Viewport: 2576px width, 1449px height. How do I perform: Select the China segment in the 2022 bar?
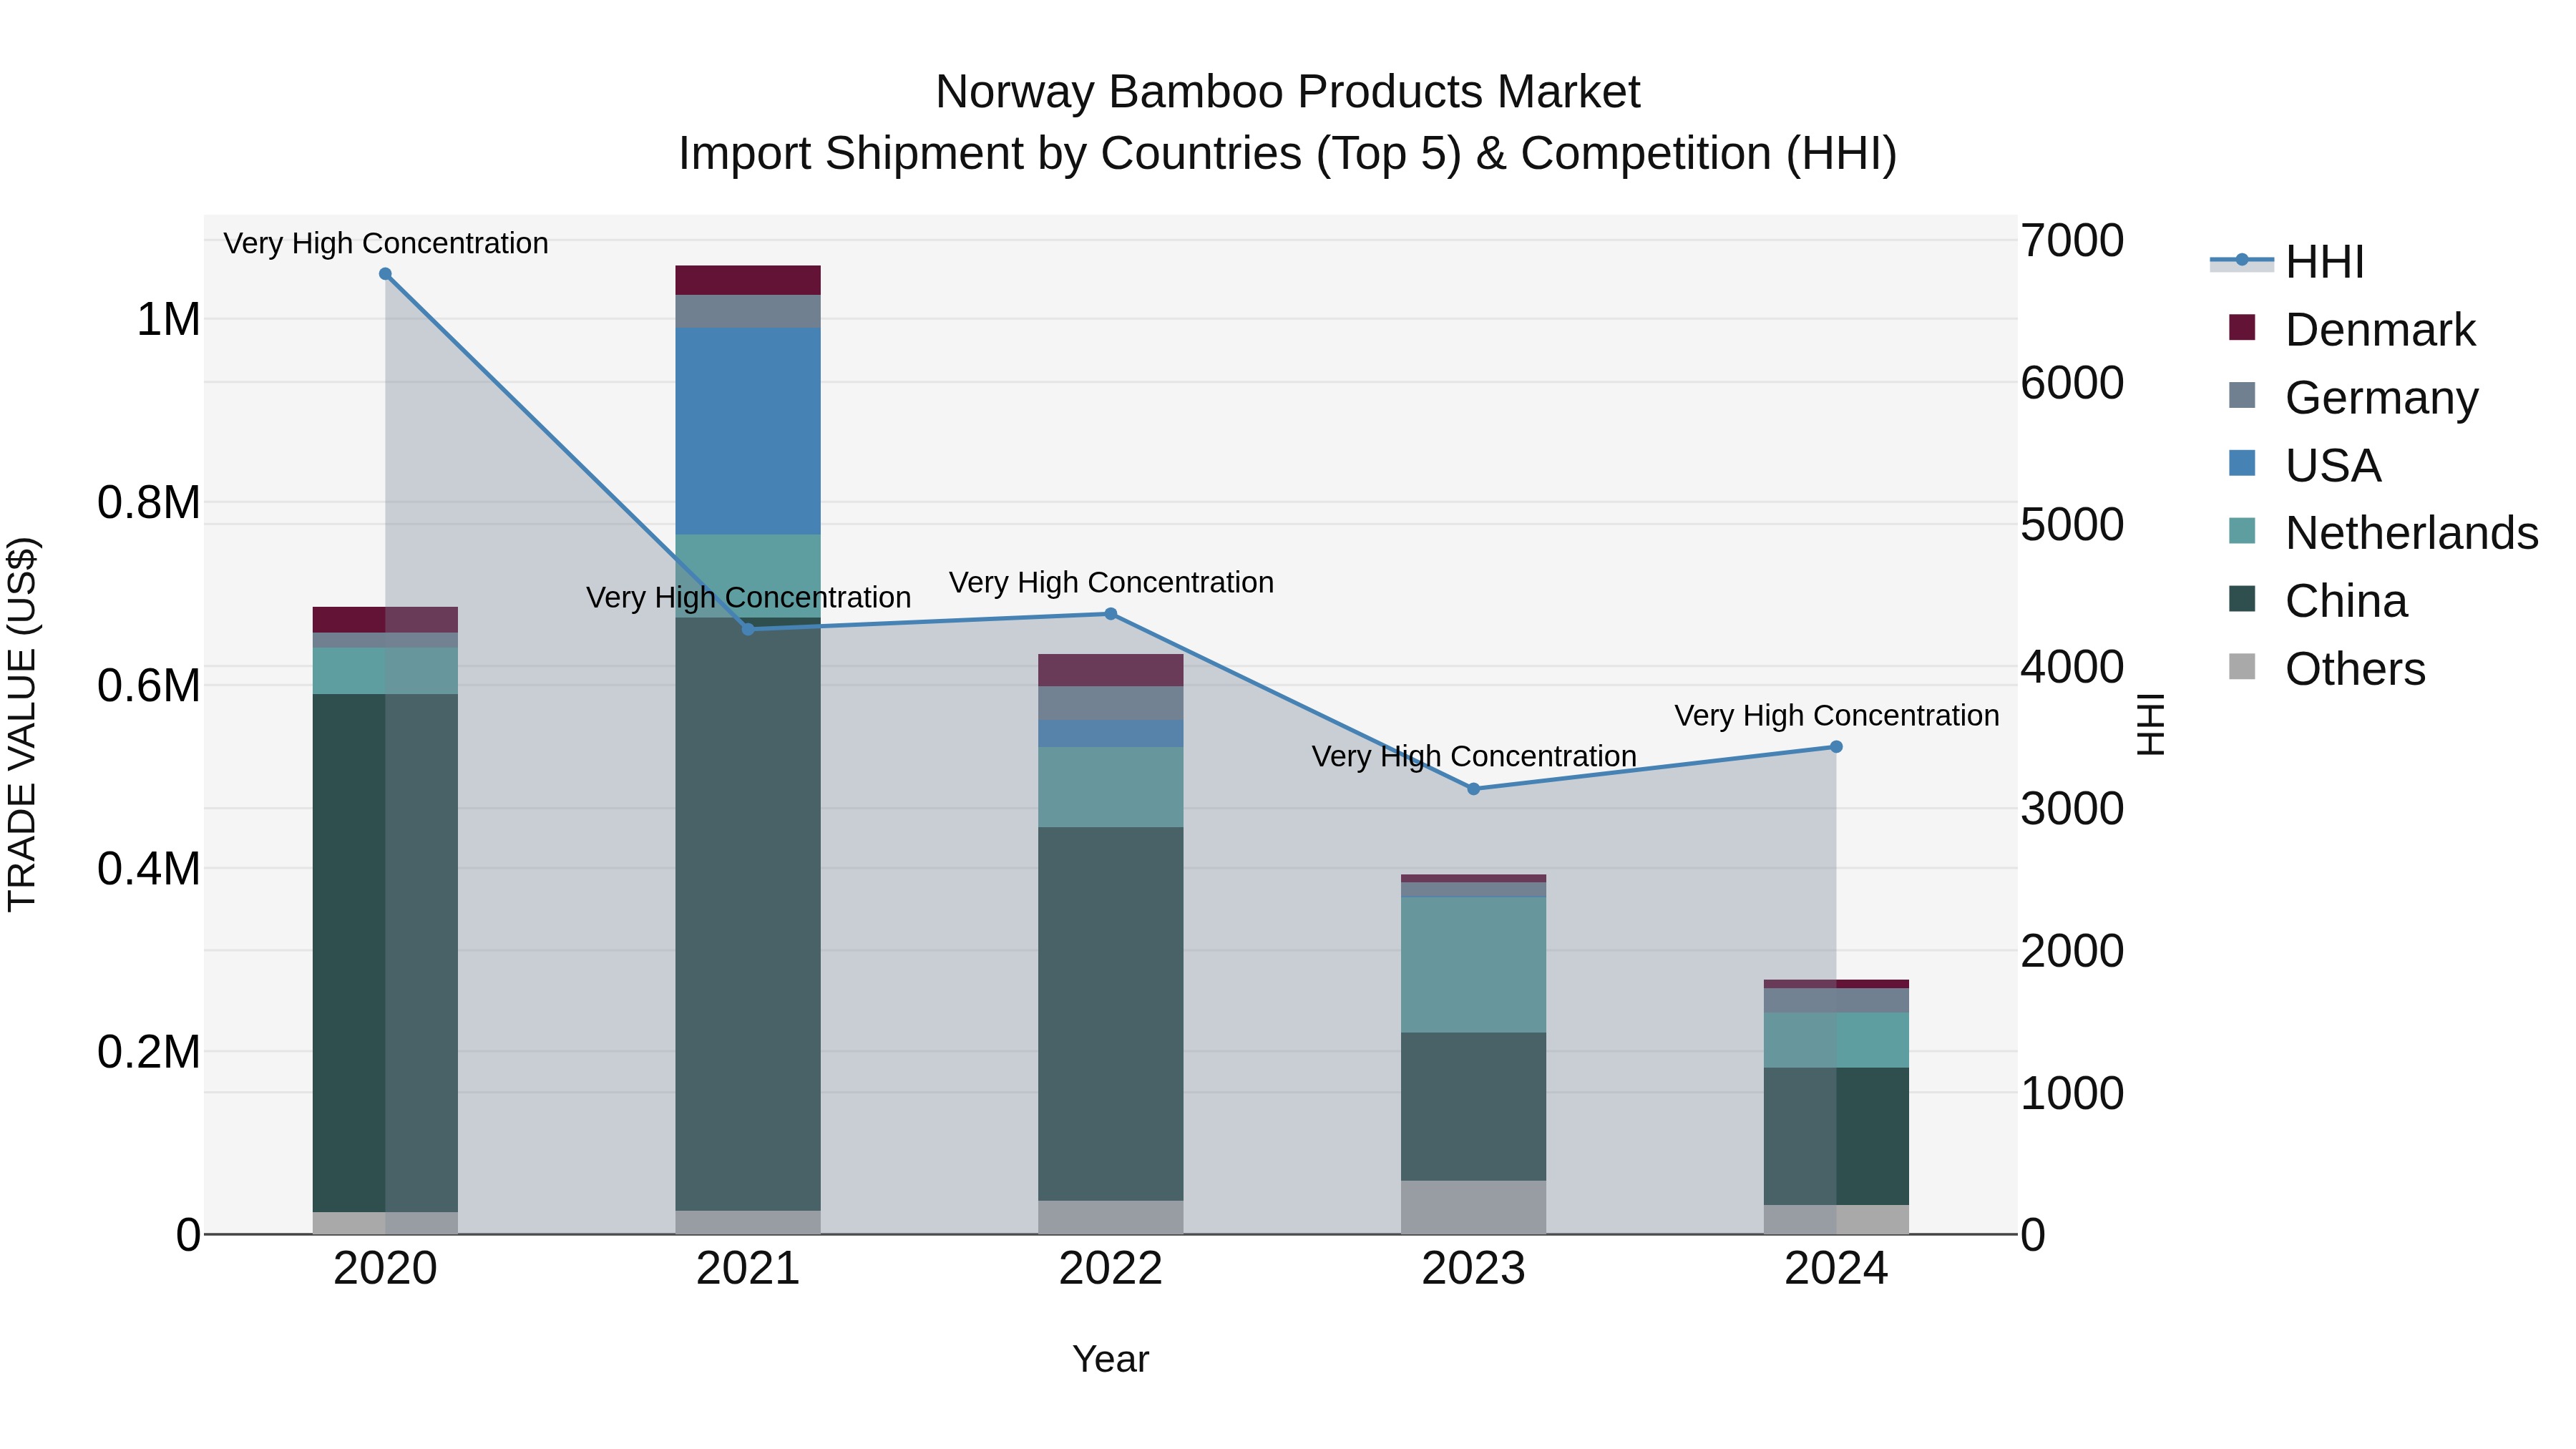(1110, 1014)
